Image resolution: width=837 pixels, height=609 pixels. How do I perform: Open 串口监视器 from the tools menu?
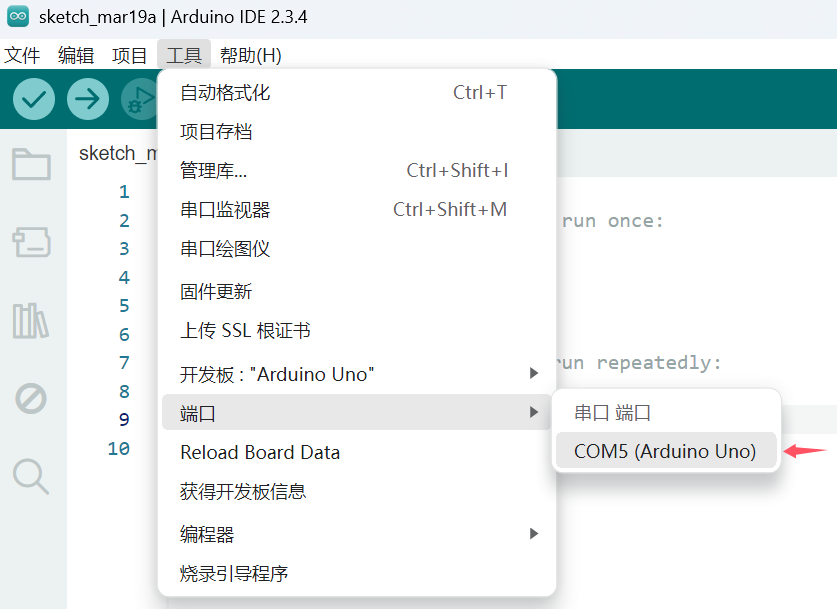[225, 210]
